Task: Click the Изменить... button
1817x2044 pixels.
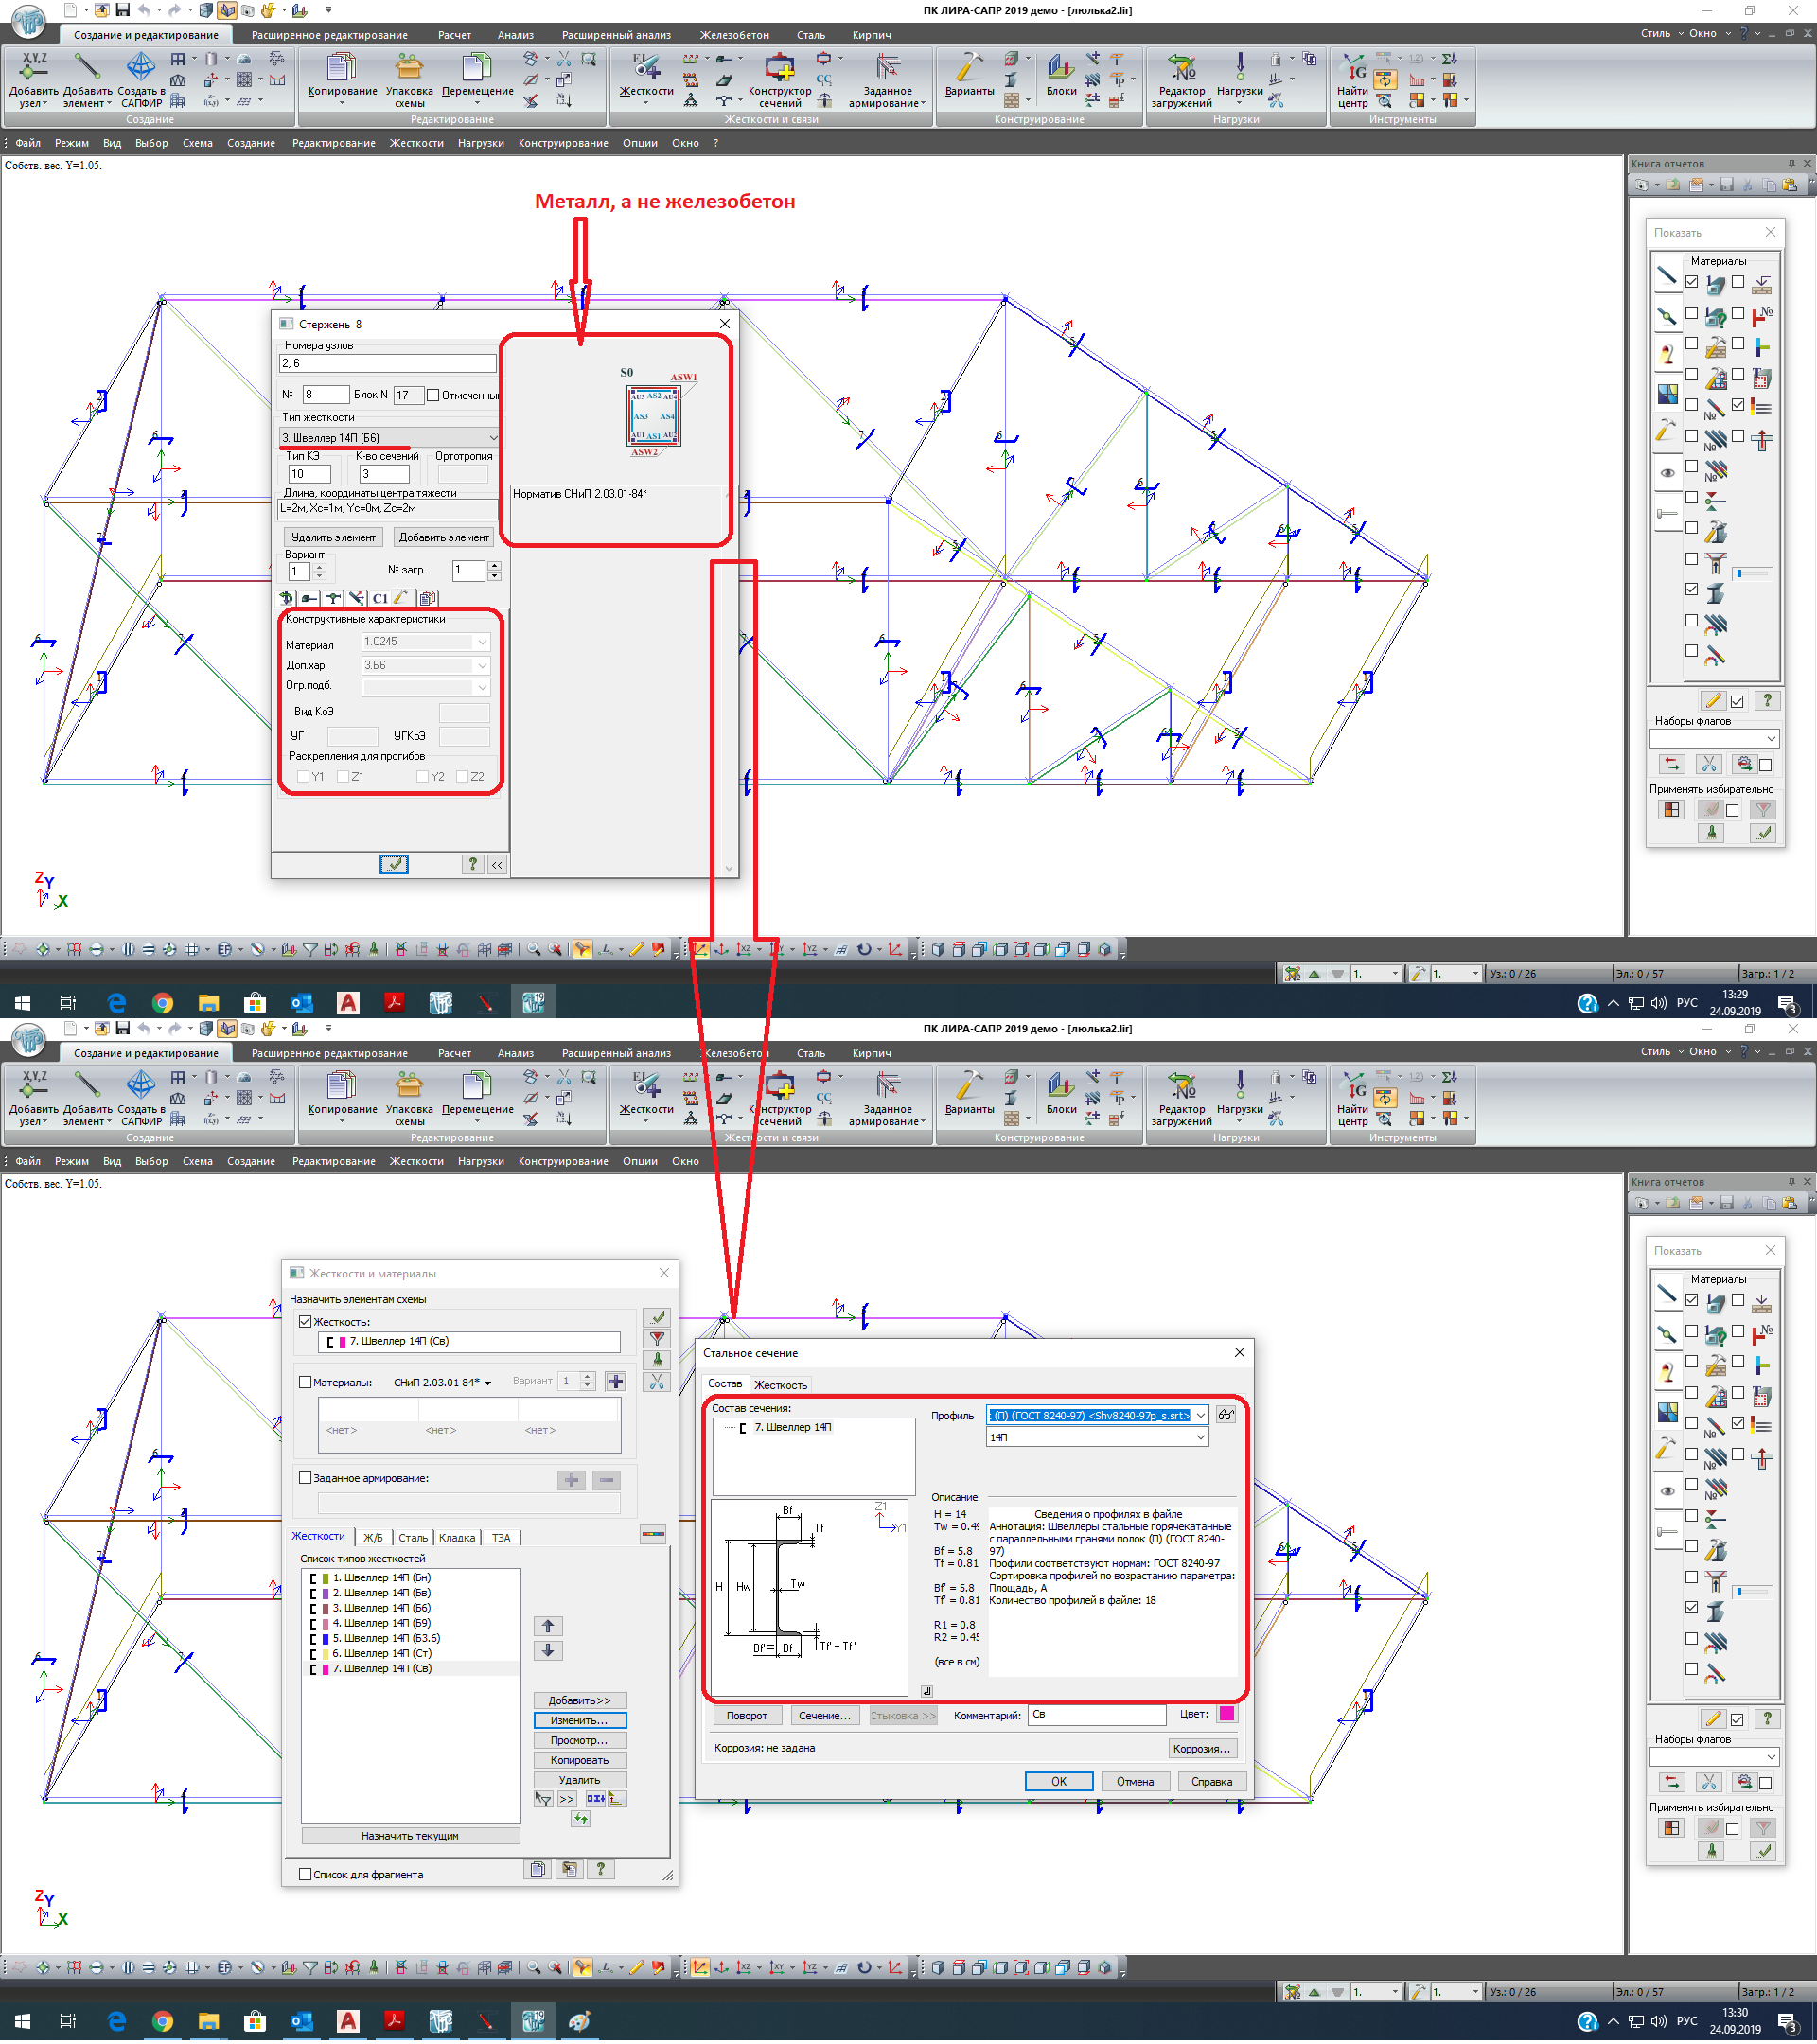Action: pyautogui.click(x=580, y=1720)
